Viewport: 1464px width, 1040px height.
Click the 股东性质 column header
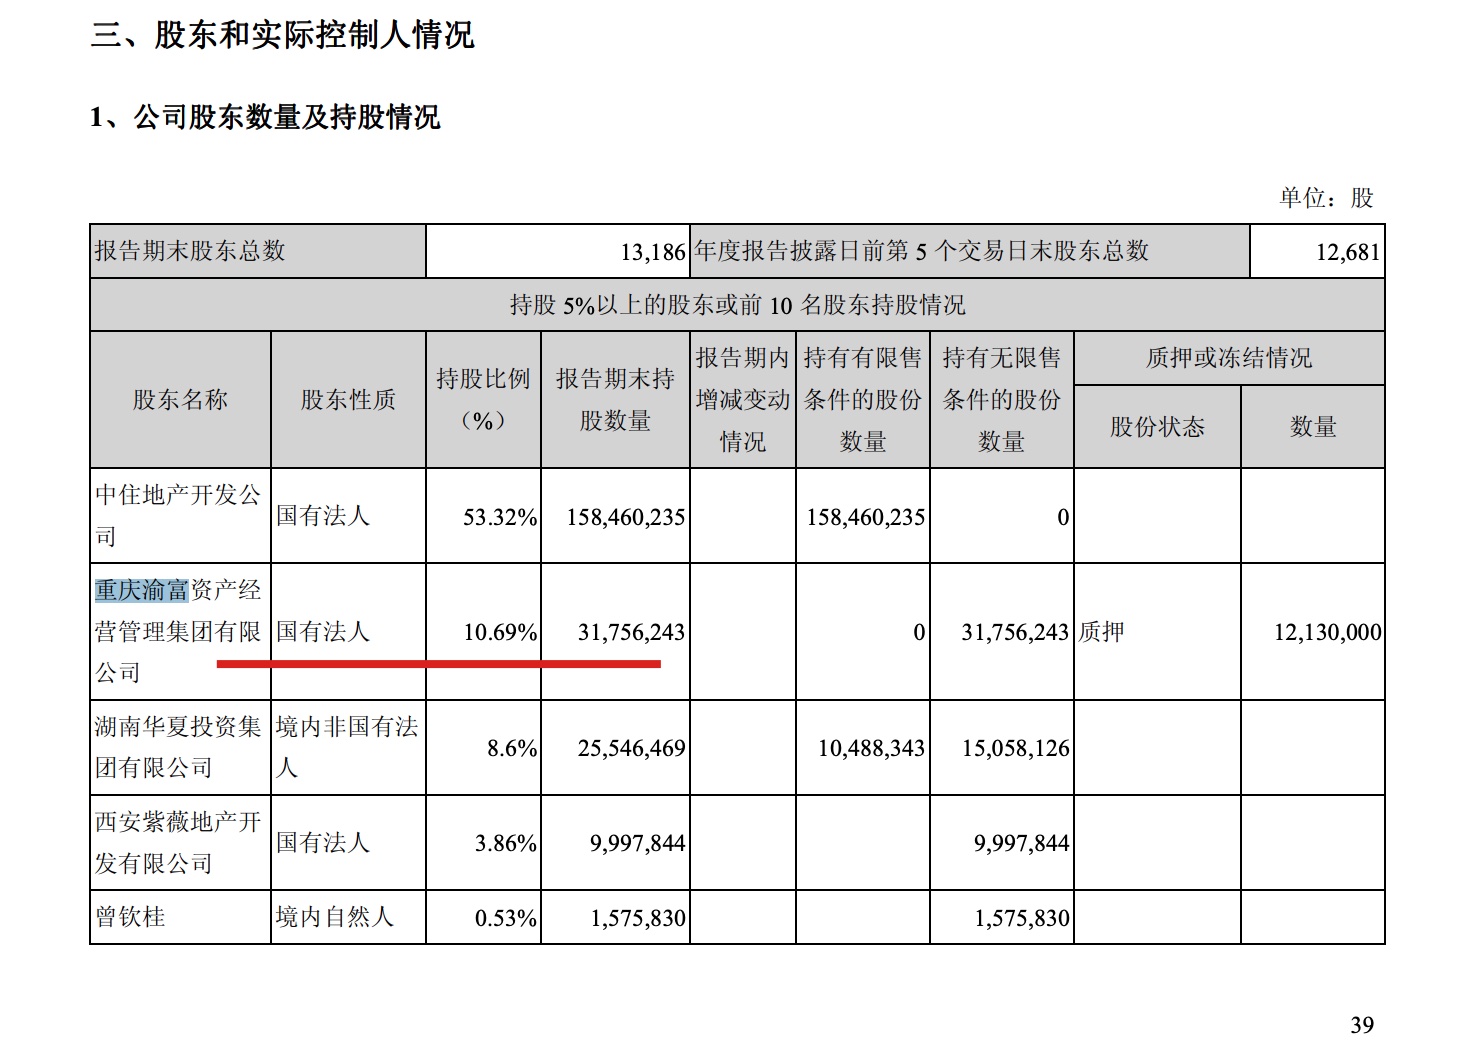tap(348, 400)
